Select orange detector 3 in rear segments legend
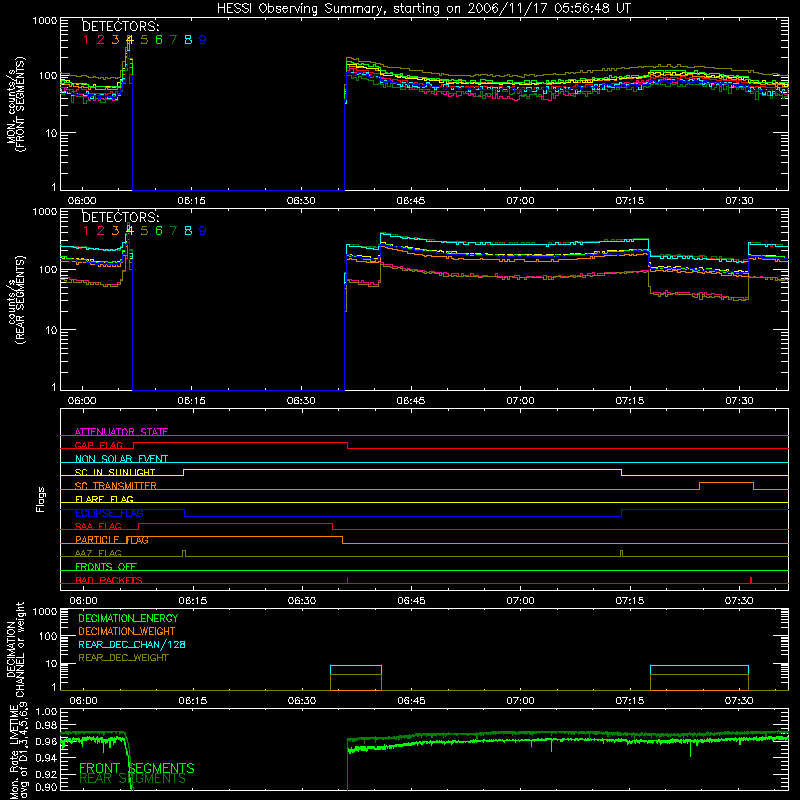Image resolution: width=800 pixels, height=800 pixels. click(115, 231)
